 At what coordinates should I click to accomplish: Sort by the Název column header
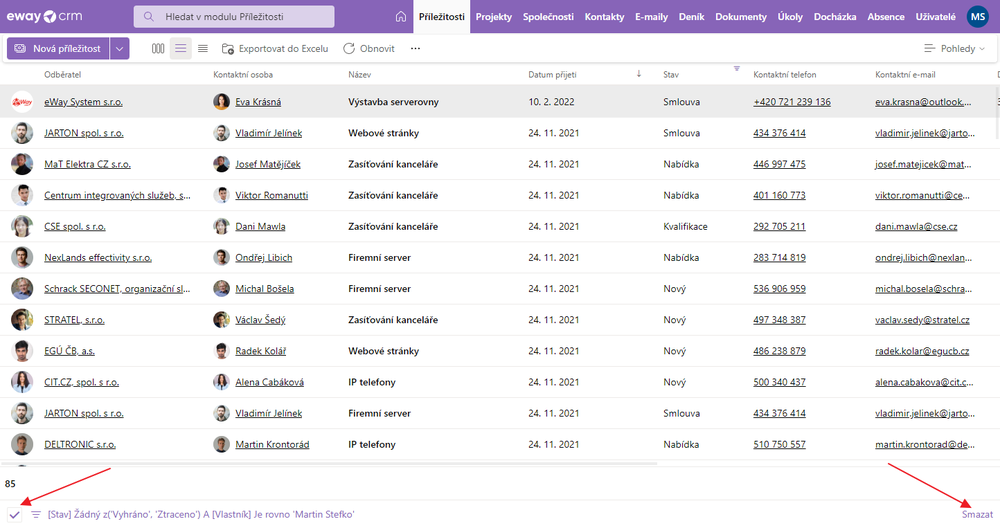click(x=360, y=75)
